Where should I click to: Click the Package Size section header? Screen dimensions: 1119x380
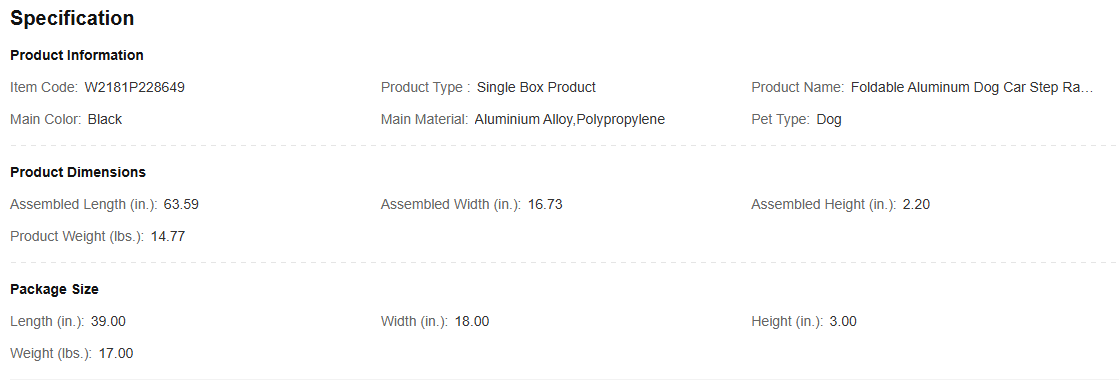54,290
